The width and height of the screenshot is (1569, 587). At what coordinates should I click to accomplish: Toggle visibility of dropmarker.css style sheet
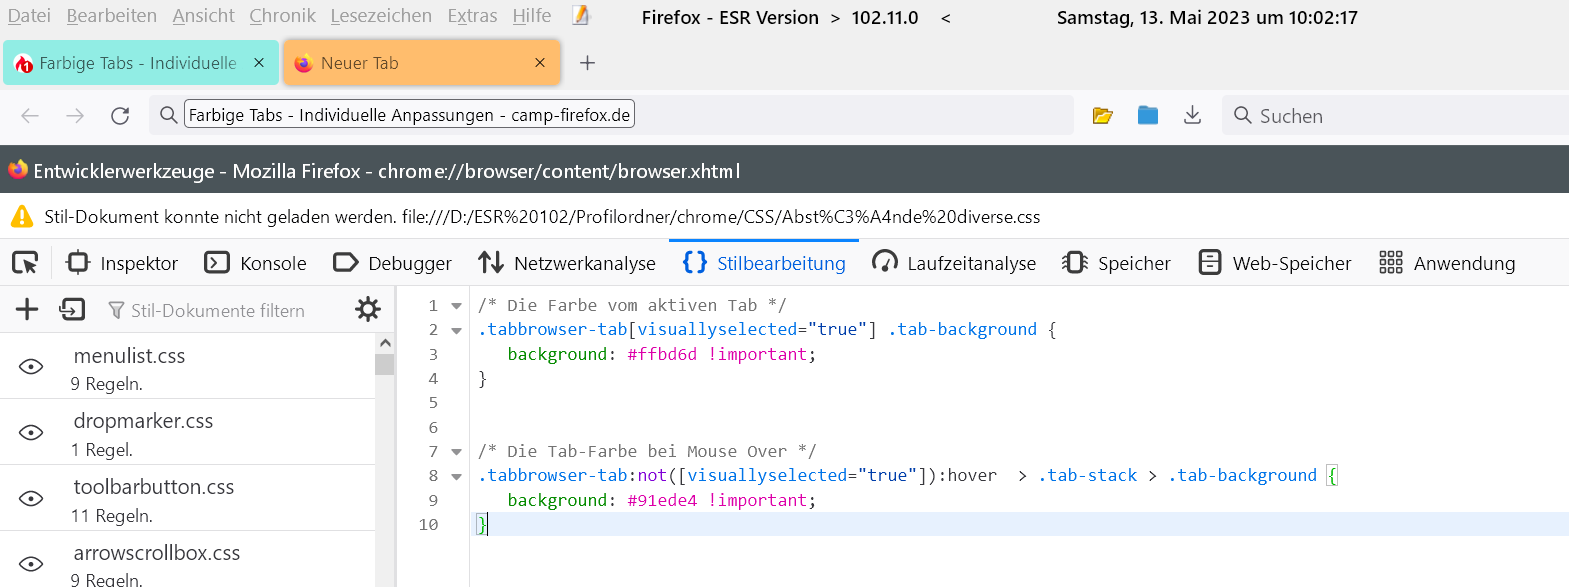32,433
